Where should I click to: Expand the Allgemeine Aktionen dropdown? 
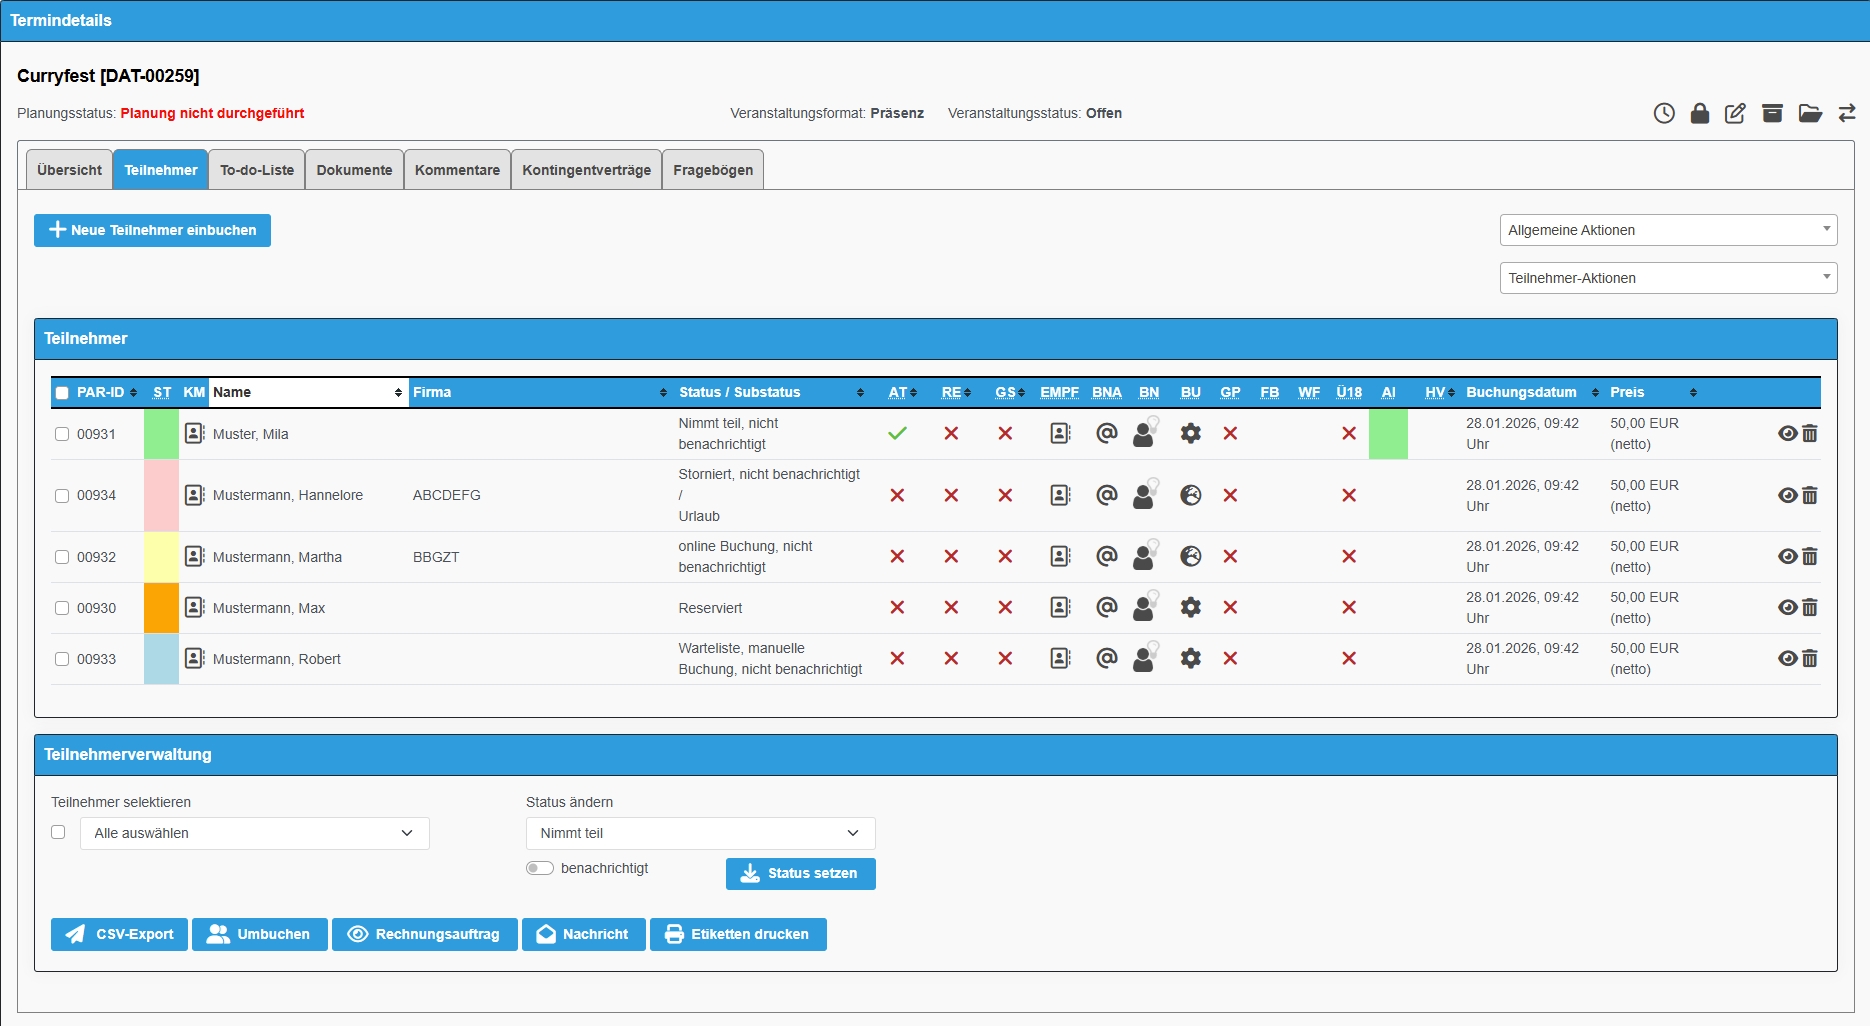coord(1668,230)
